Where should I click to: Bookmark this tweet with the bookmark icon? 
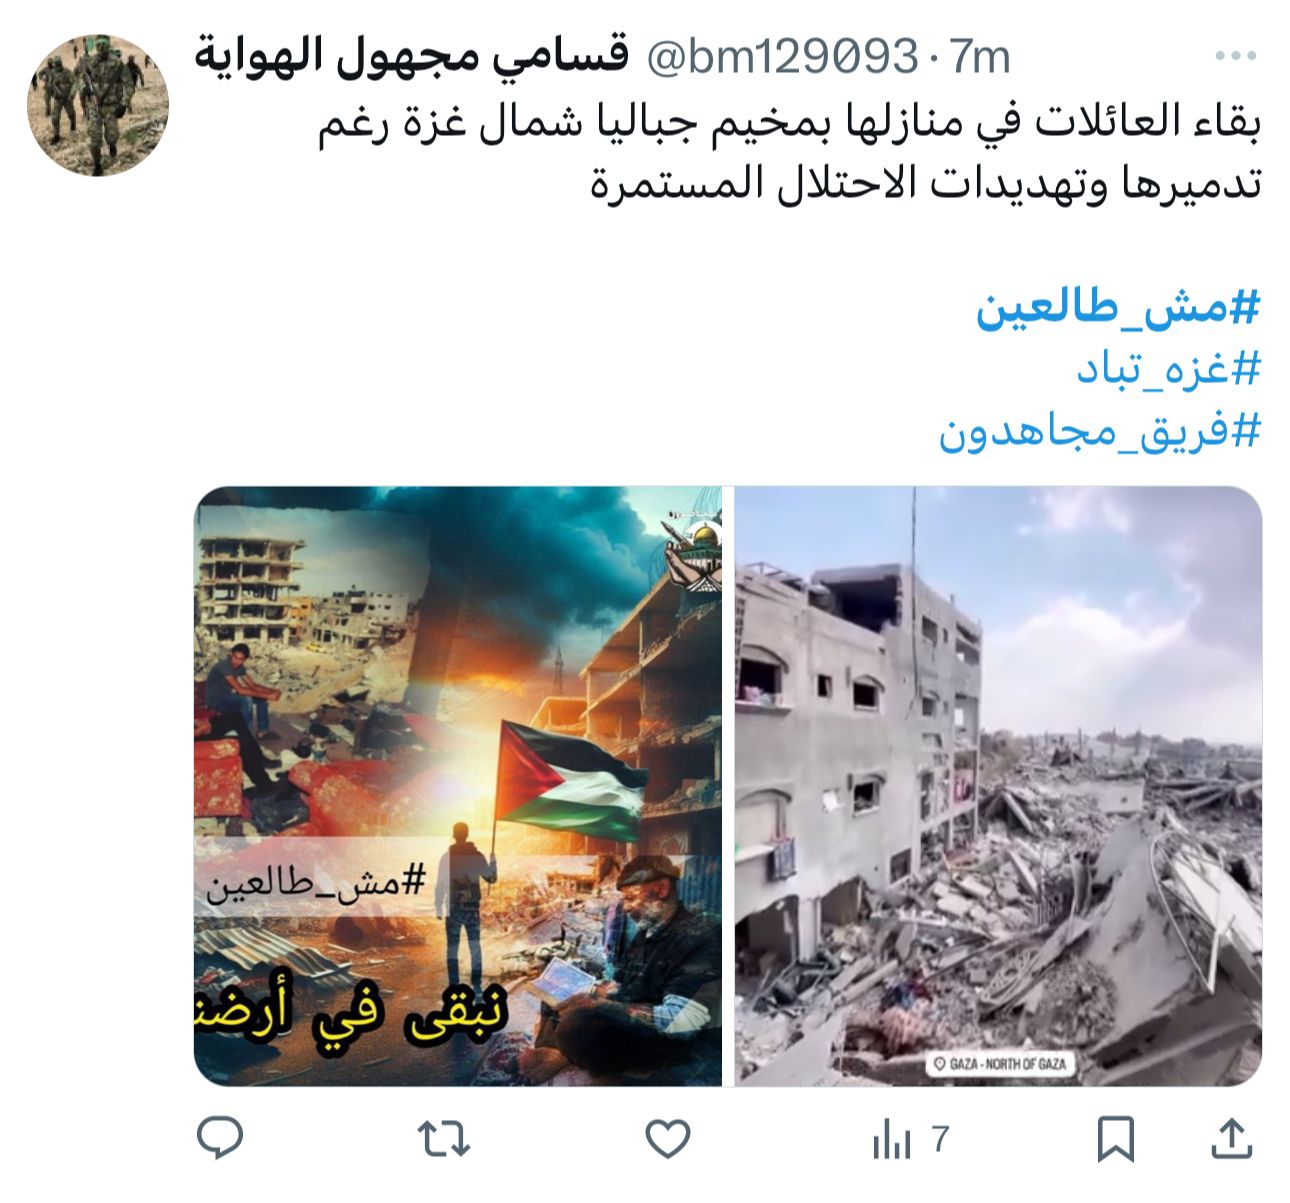pos(1115,1139)
